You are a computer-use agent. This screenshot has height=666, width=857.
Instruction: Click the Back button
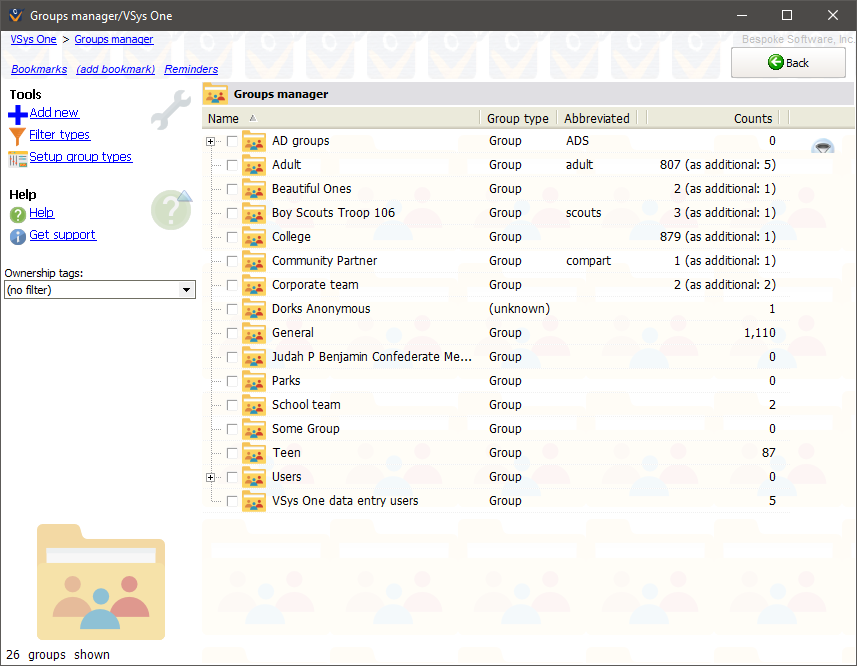pyautogui.click(x=788, y=62)
